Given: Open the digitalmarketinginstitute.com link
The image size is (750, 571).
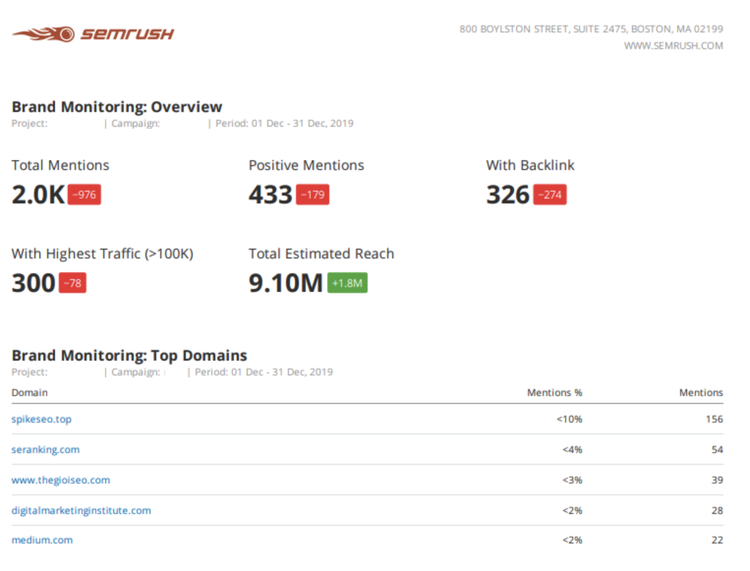Looking at the screenshot, I should [81, 511].
